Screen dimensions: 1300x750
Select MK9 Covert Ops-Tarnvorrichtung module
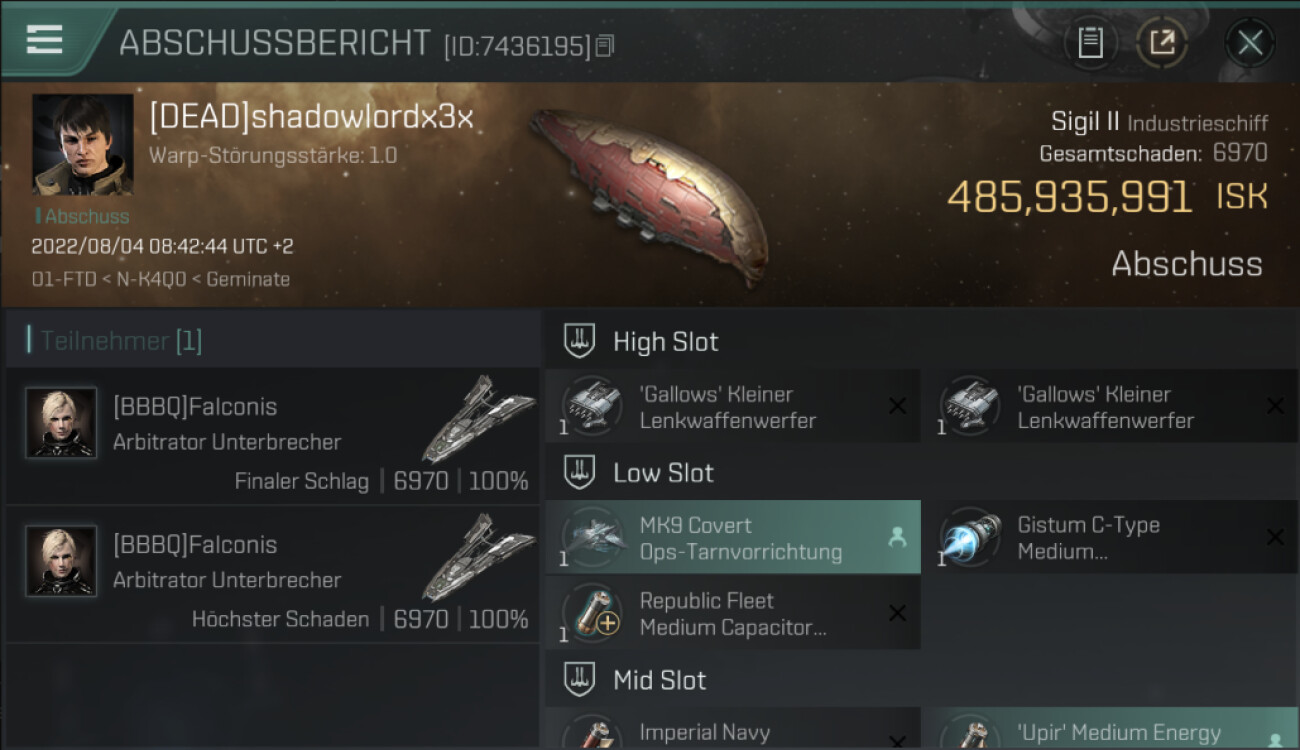tap(733, 537)
